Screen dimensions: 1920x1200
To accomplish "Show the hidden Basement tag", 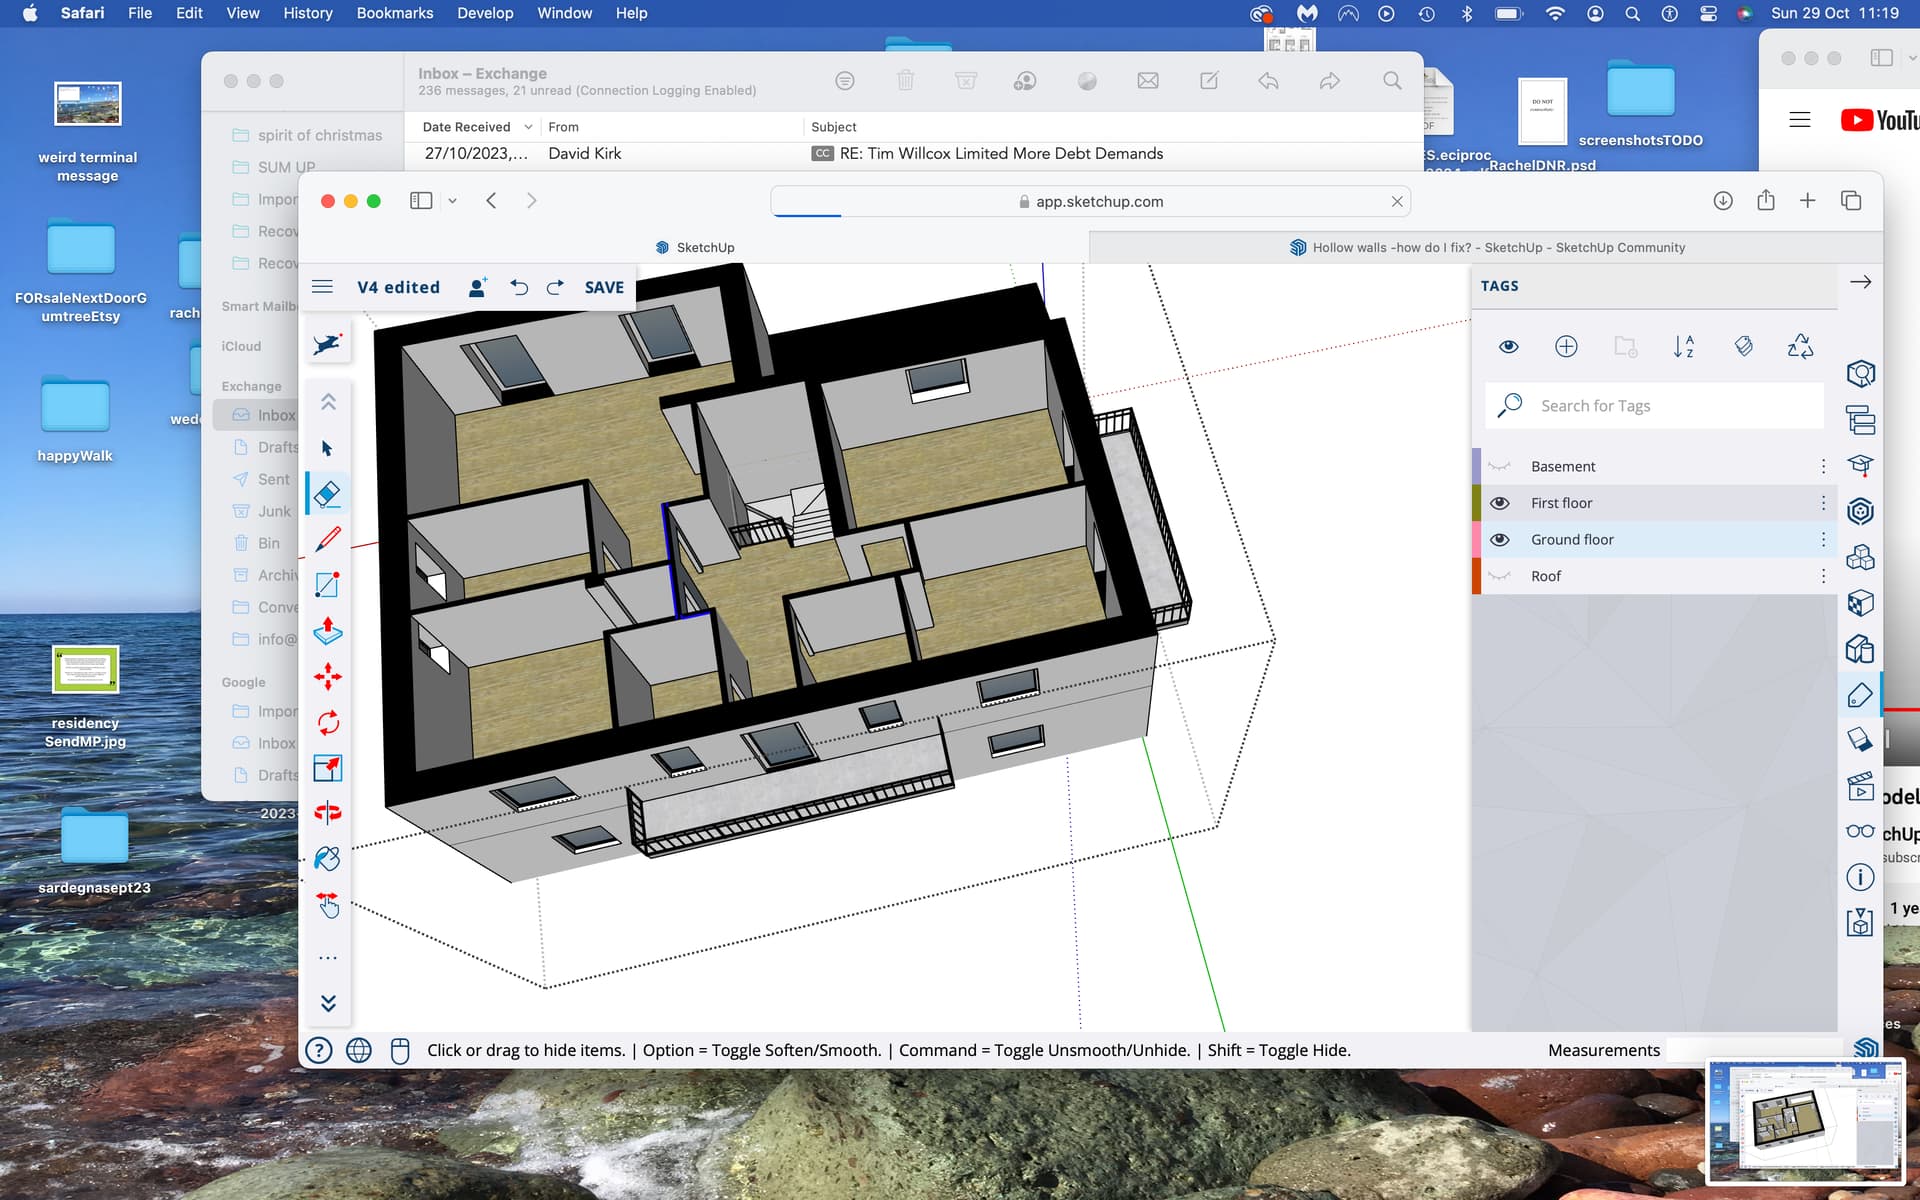I will [x=1500, y=467].
